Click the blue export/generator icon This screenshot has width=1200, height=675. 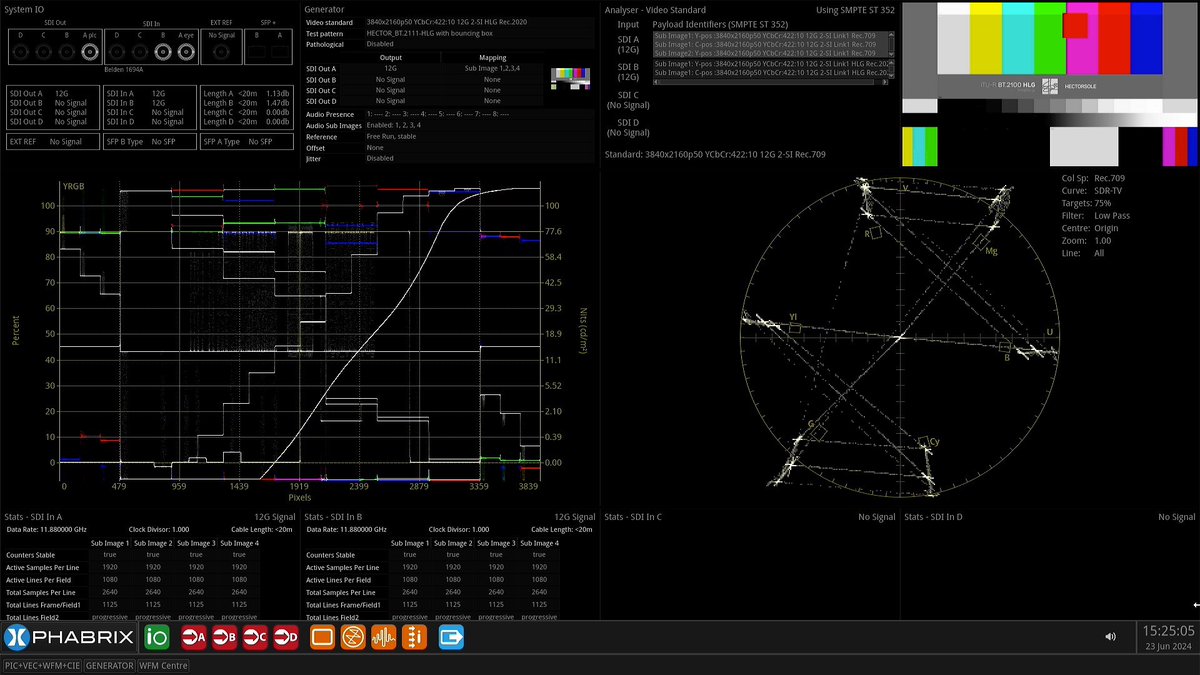(x=451, y=636)
